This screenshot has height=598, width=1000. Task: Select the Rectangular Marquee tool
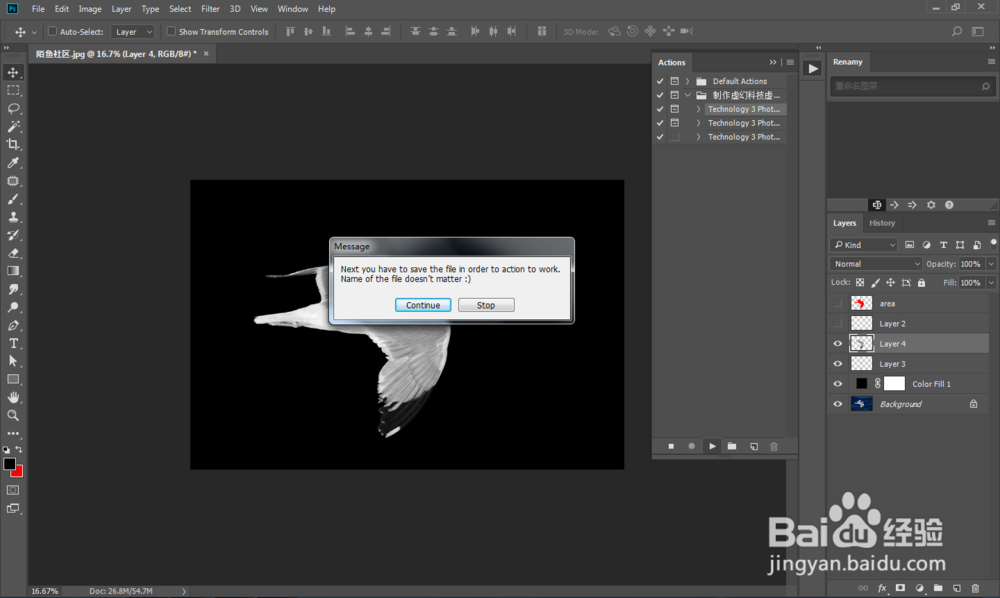coord(13,90)
